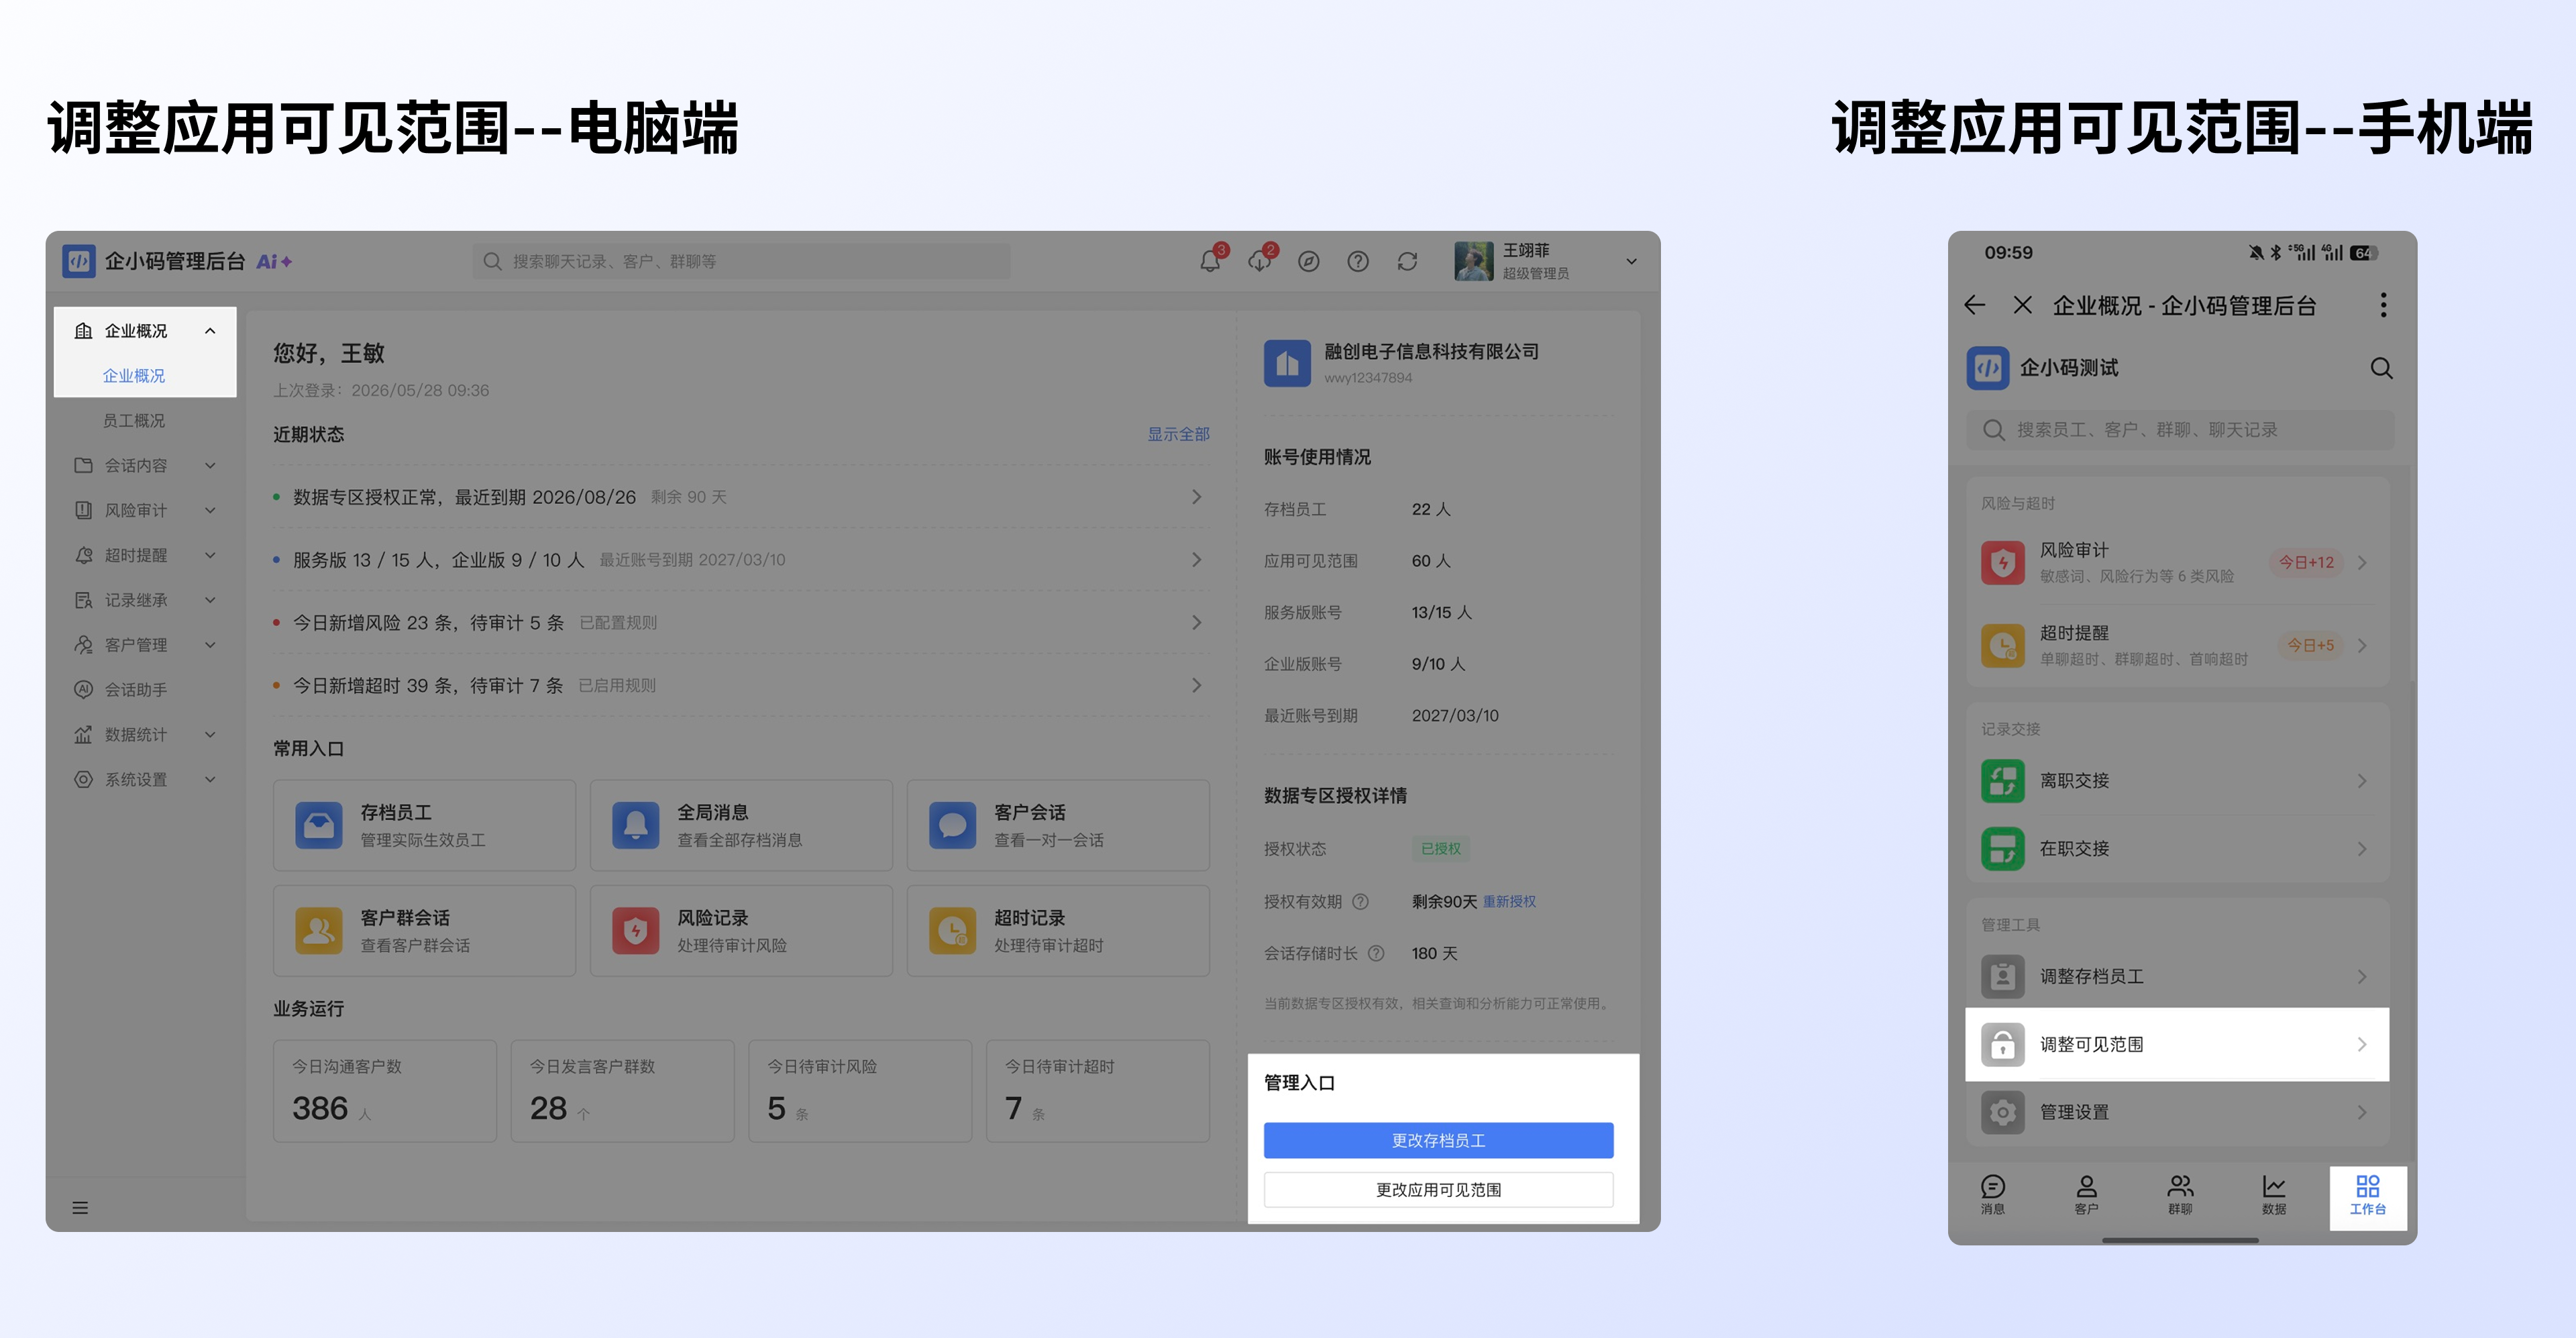Open the help question mark icon in header
Image resolution: width=2576 pixels, height=1338 pixels.
[x=1357, y=262]
